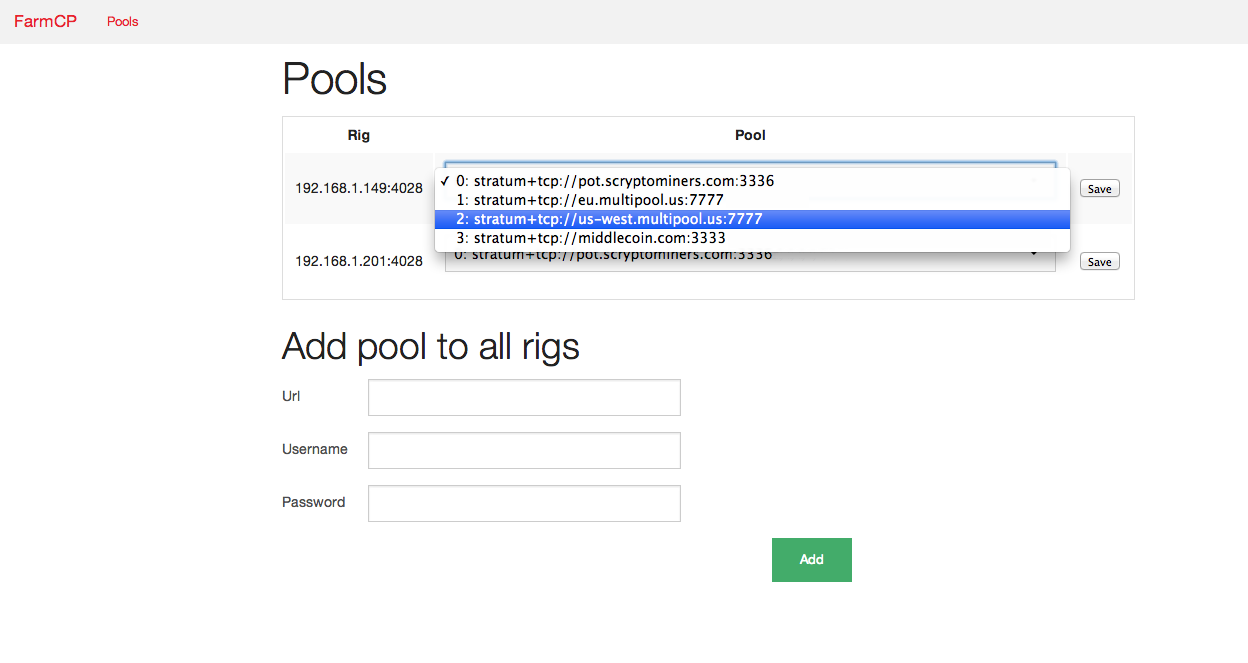Click the Url field label
1248x663 pixels.
pos(291,396)
